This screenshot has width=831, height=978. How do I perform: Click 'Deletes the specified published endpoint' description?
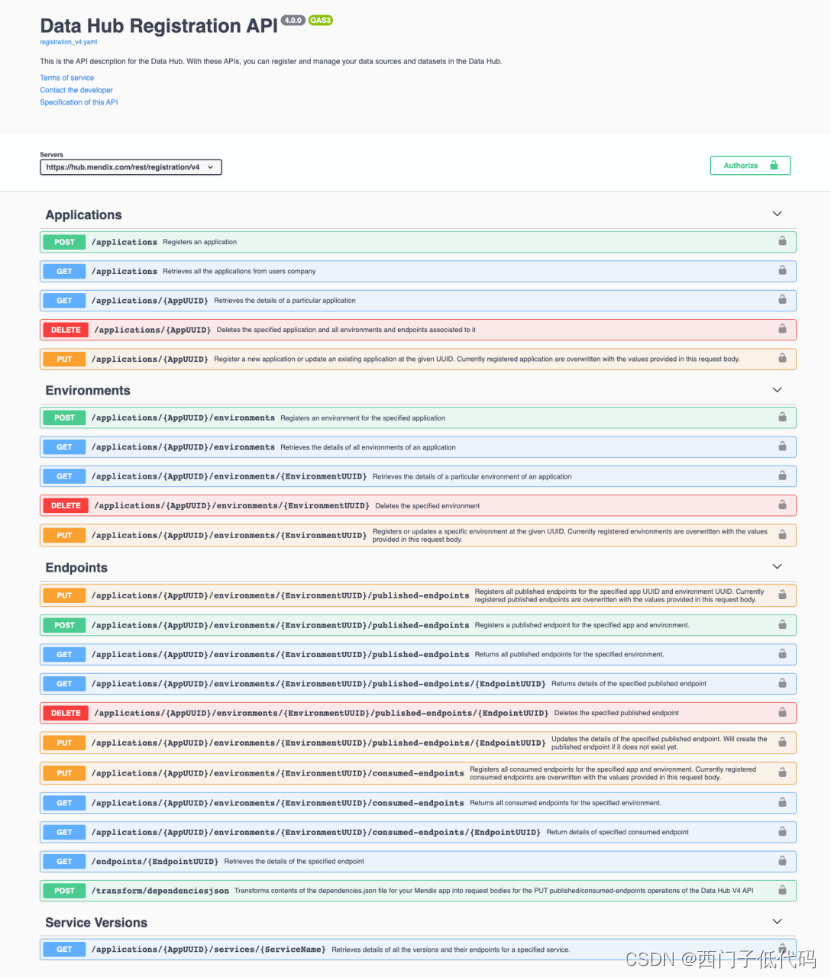coord(616,713)
